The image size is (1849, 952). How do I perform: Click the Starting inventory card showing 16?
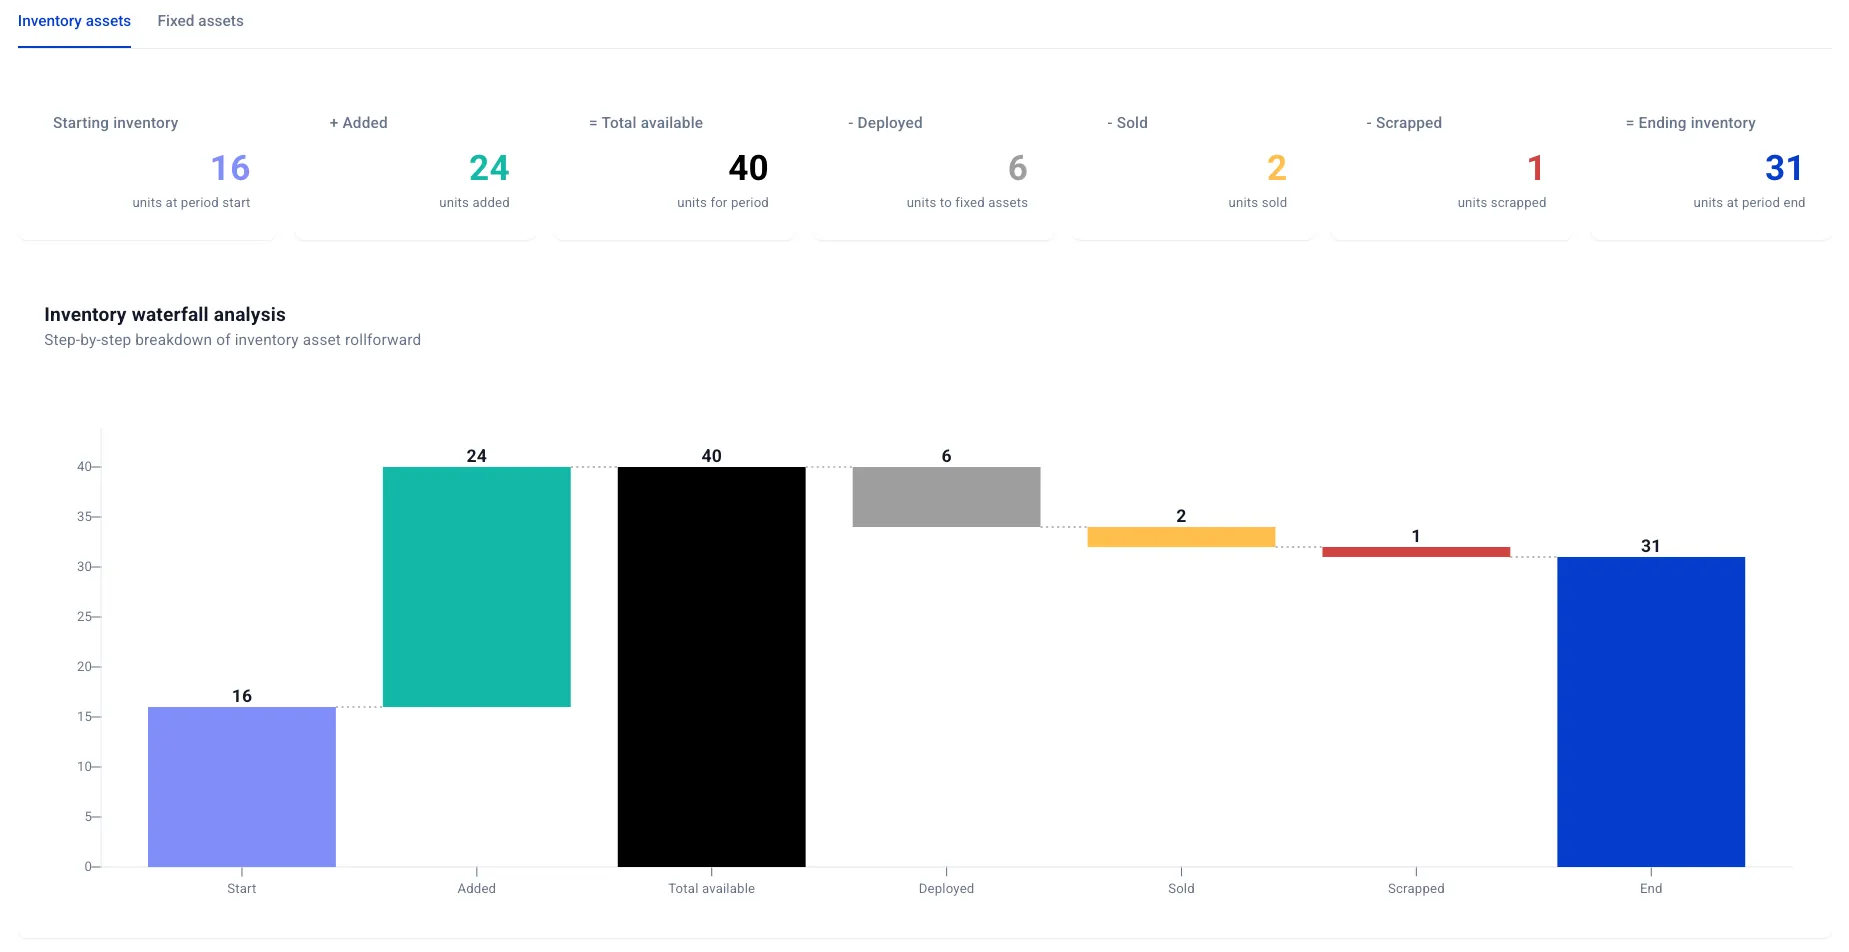click(146, 163)
